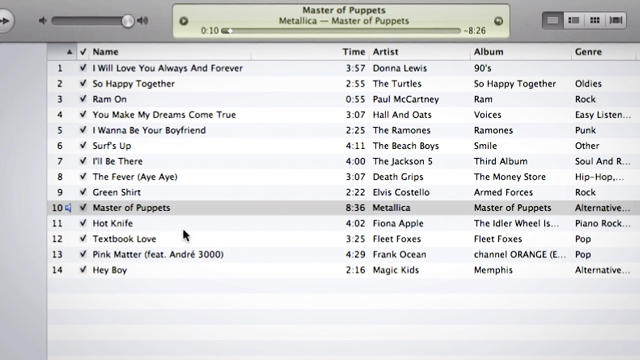Uncheck the Green Shirt track

pos(83,192)
